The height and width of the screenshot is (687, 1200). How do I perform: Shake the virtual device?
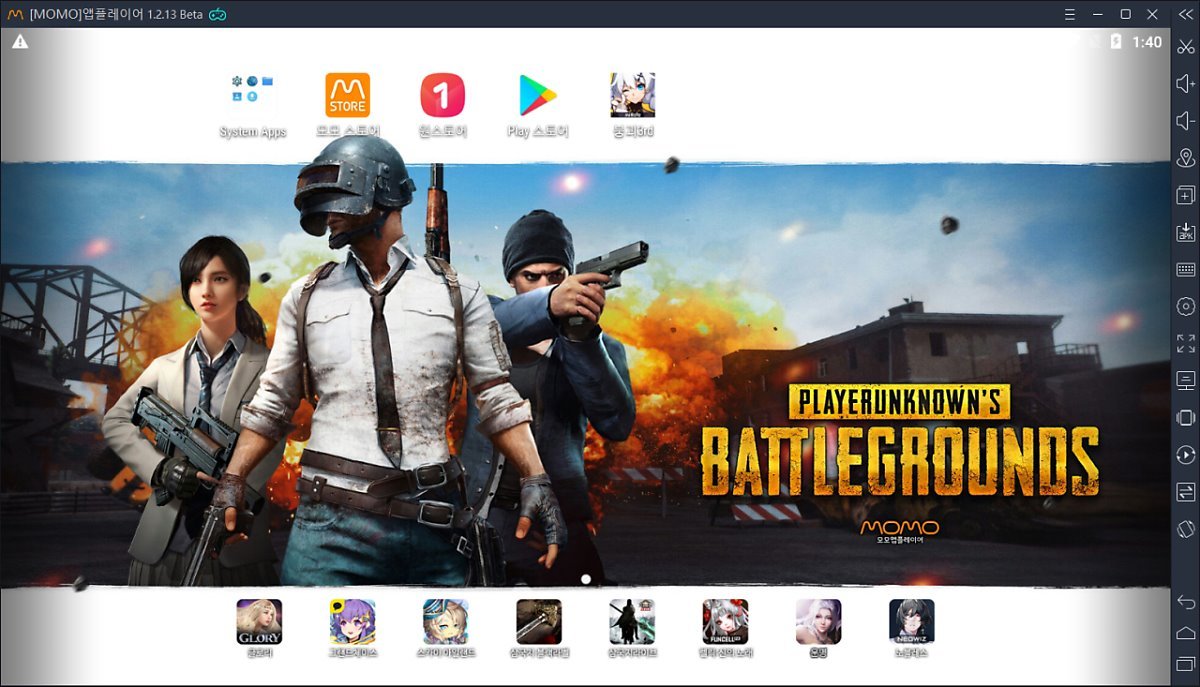1184,416
